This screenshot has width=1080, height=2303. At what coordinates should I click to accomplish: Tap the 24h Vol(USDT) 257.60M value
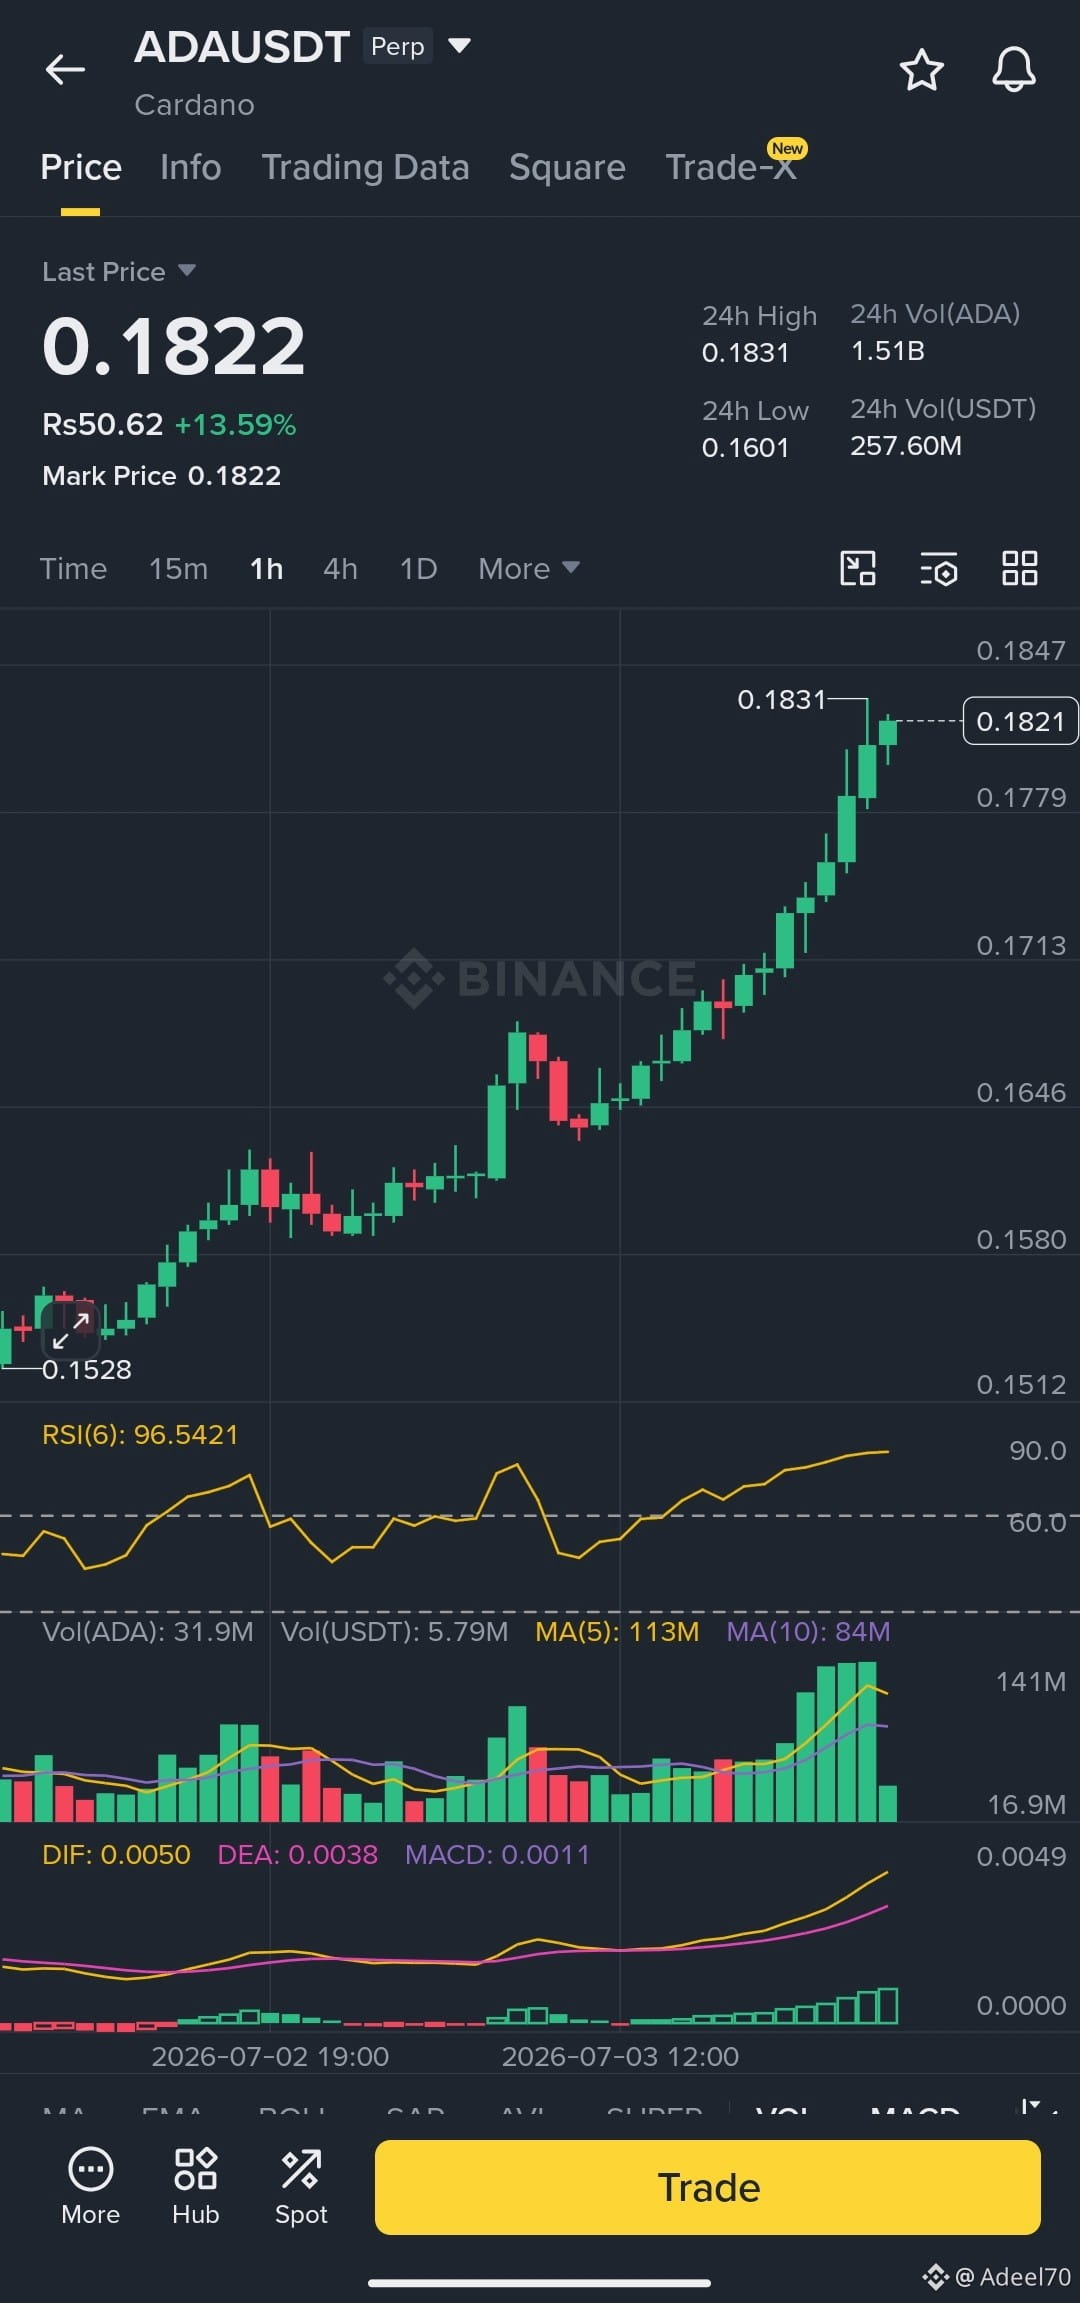coord(906,445)
